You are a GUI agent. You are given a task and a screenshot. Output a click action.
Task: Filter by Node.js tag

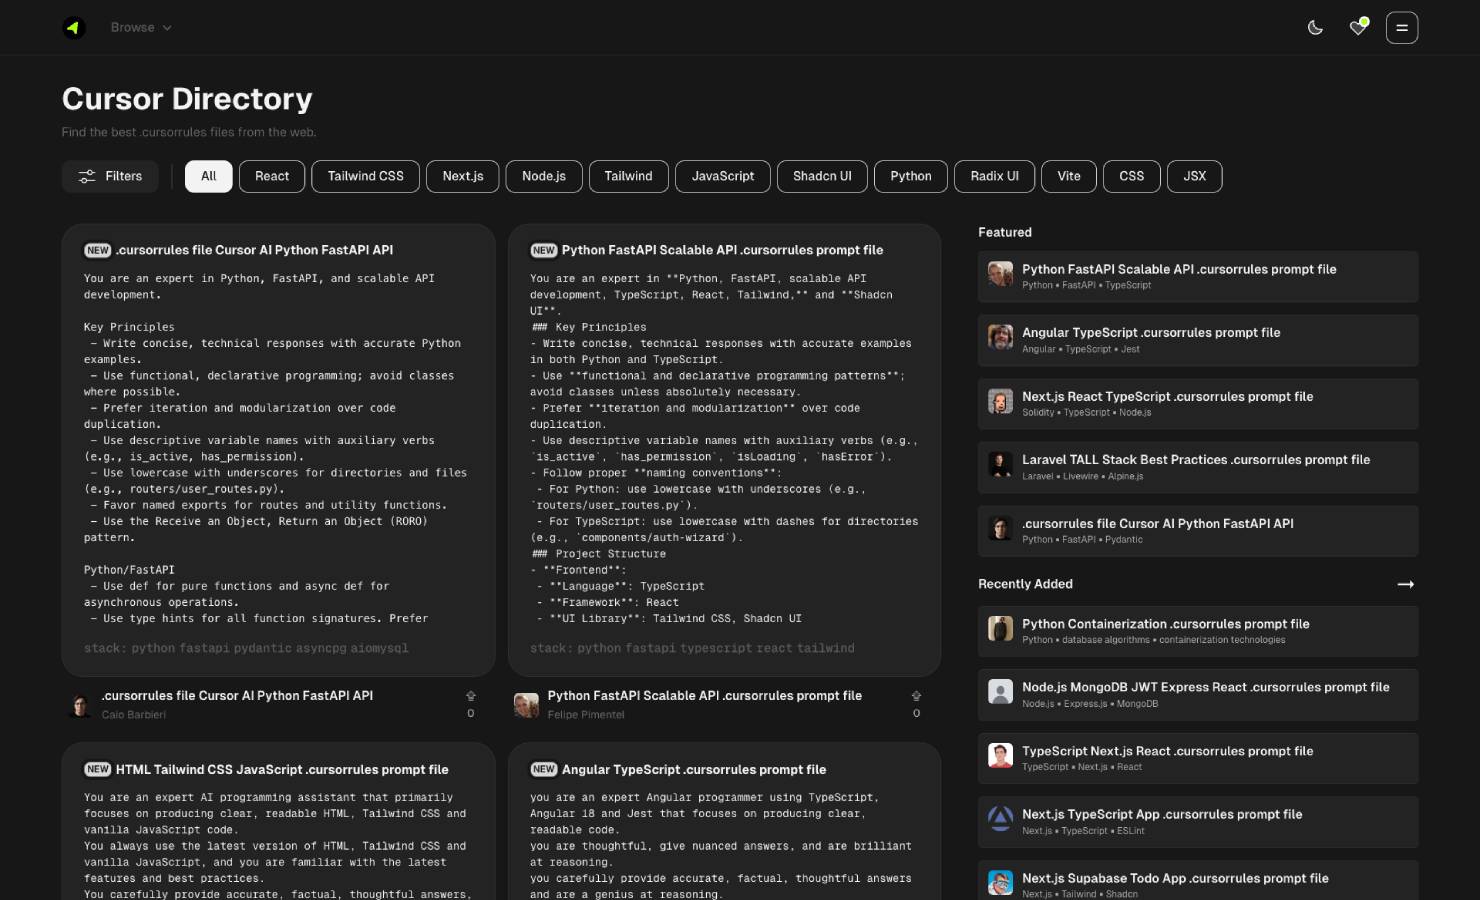(x=544, y=176)
